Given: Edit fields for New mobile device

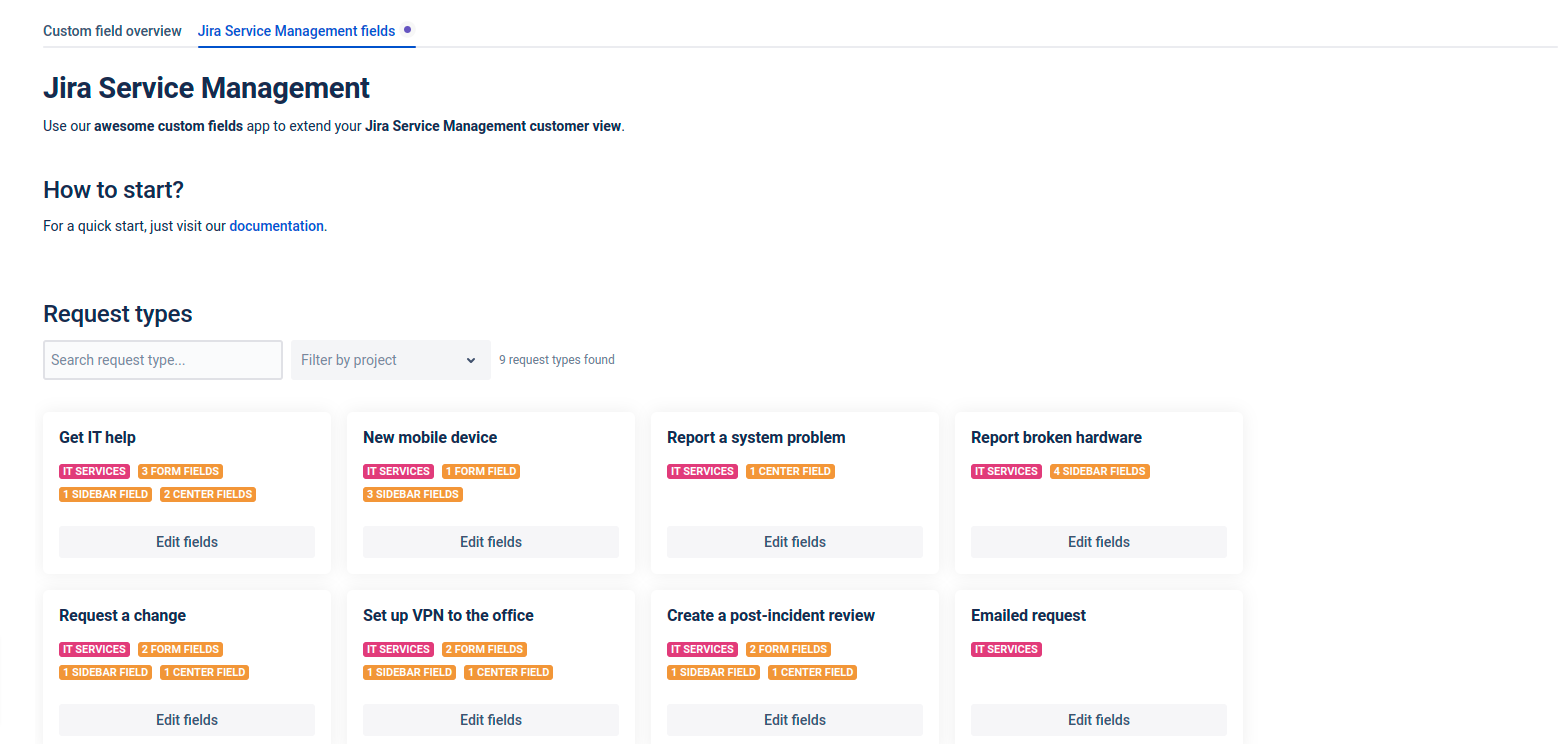Looking at the screenshot, I should (491, 542).
